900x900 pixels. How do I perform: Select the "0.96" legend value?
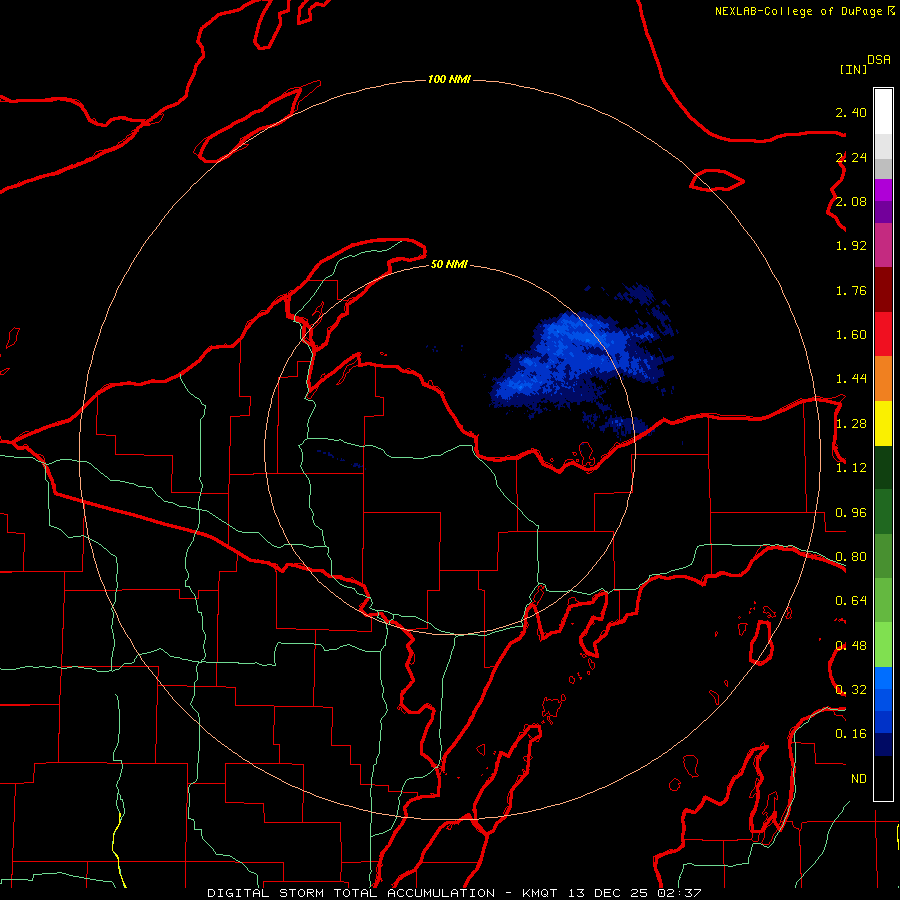tap(851, 513)
